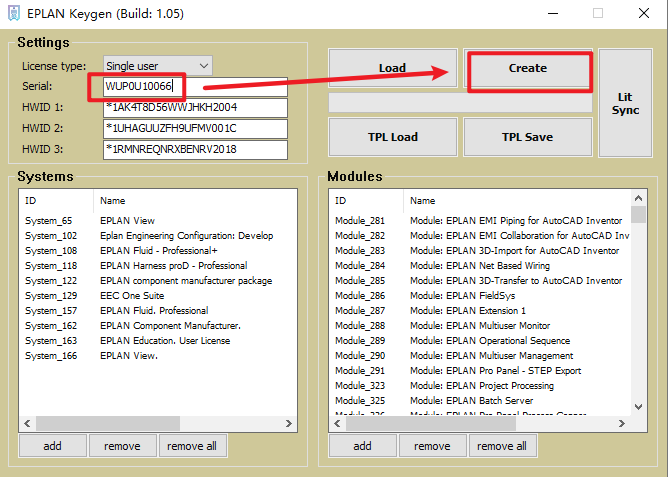Screen dimensions: 668x477
Task: Click the Modules list vertical scrollbar
Action: click(638, 300)
